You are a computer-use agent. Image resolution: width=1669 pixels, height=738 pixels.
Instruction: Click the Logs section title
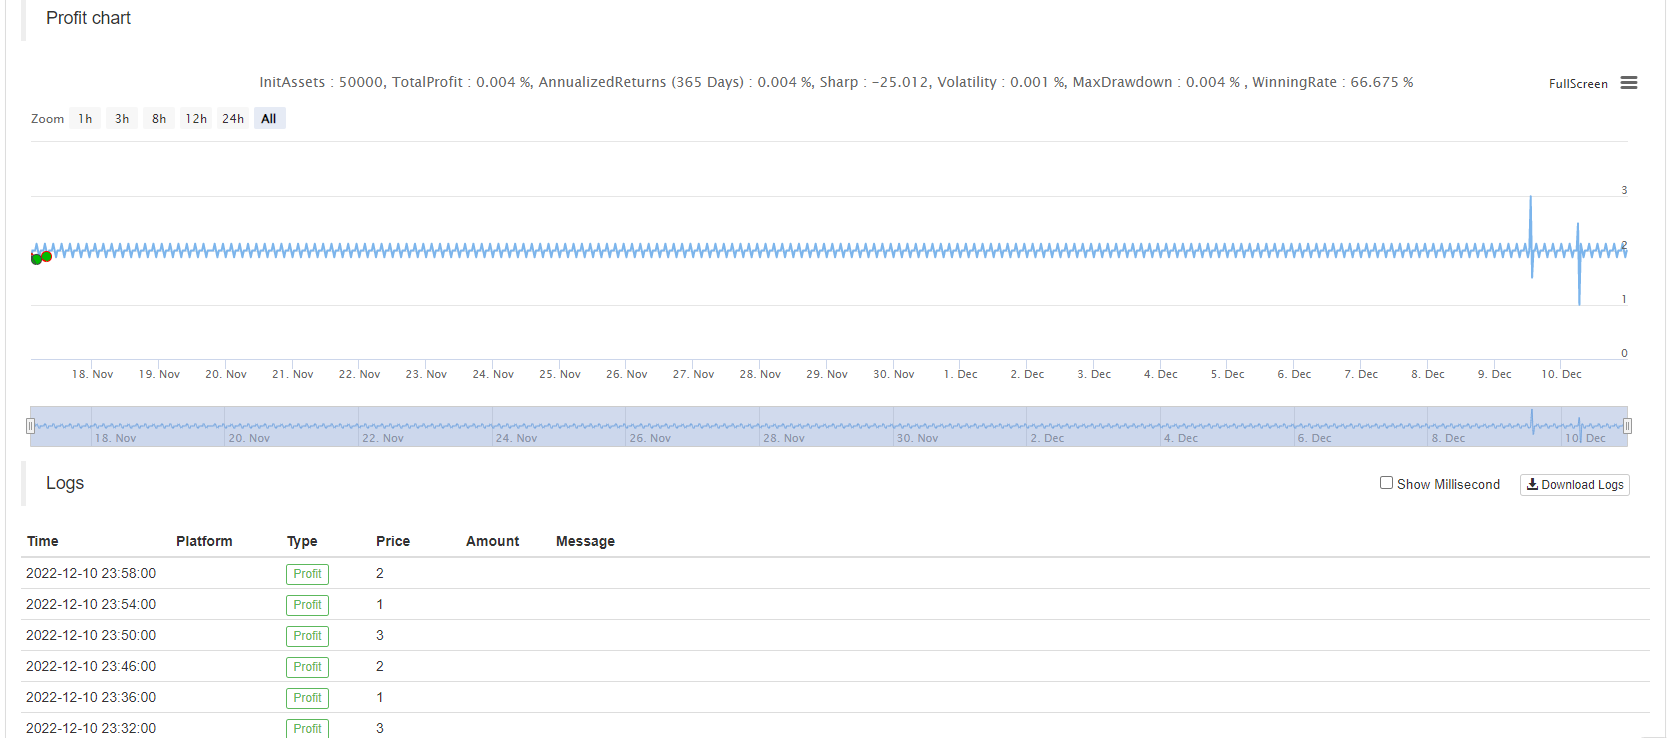pyautogui.click(x=65, y=483)
